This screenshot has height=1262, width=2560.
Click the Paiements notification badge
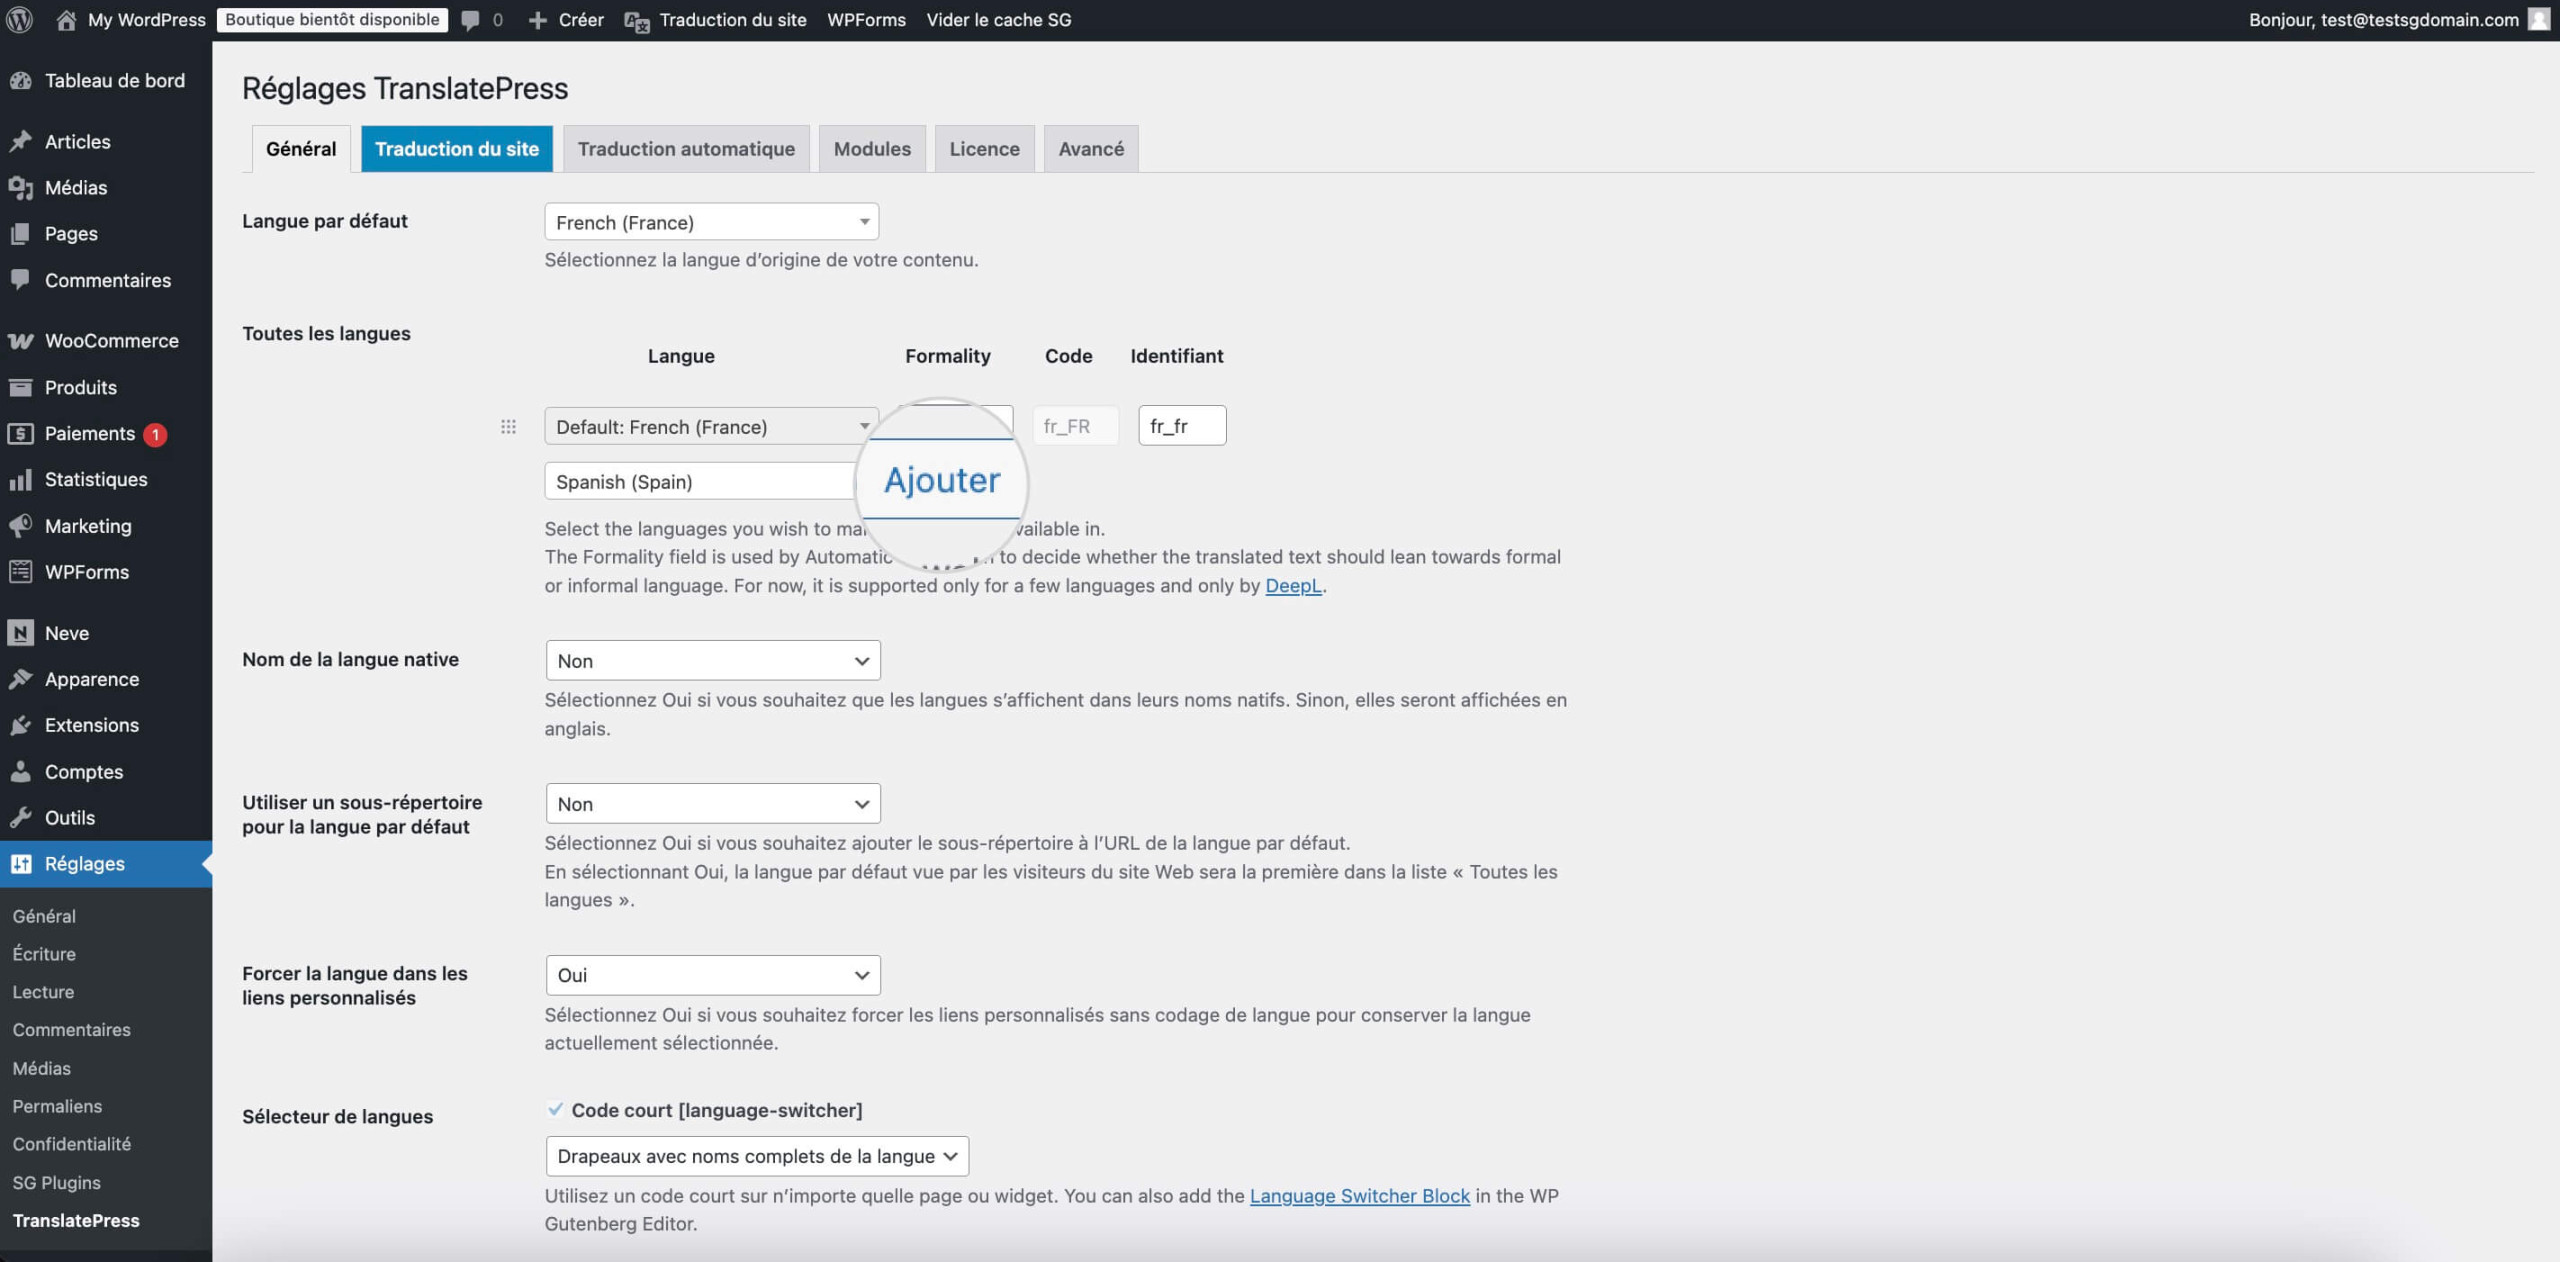click(x=155, y=434)
